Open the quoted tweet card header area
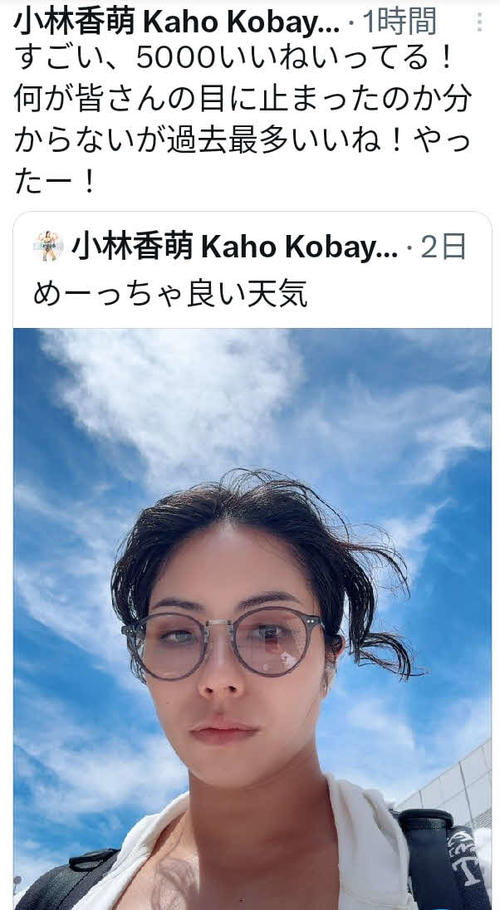Image resolution: width=500 pixels, height=910 pixels. tap(252, 270)
